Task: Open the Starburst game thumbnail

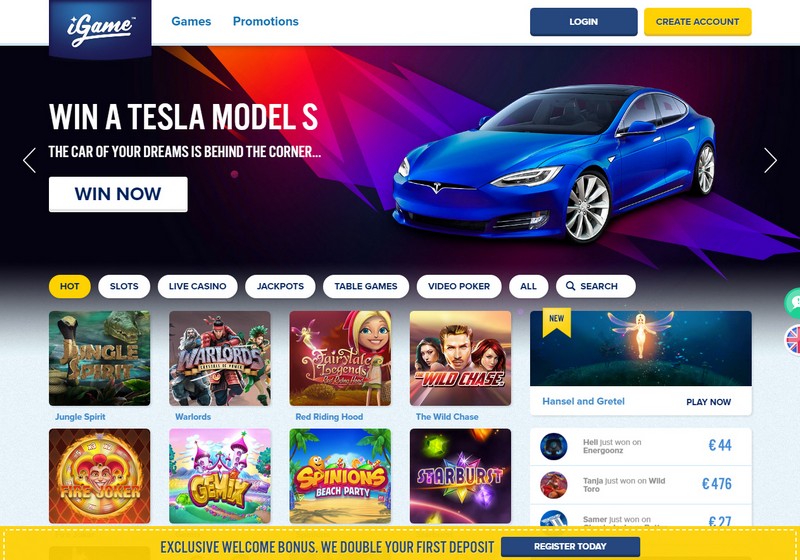Action: (460, 476)
